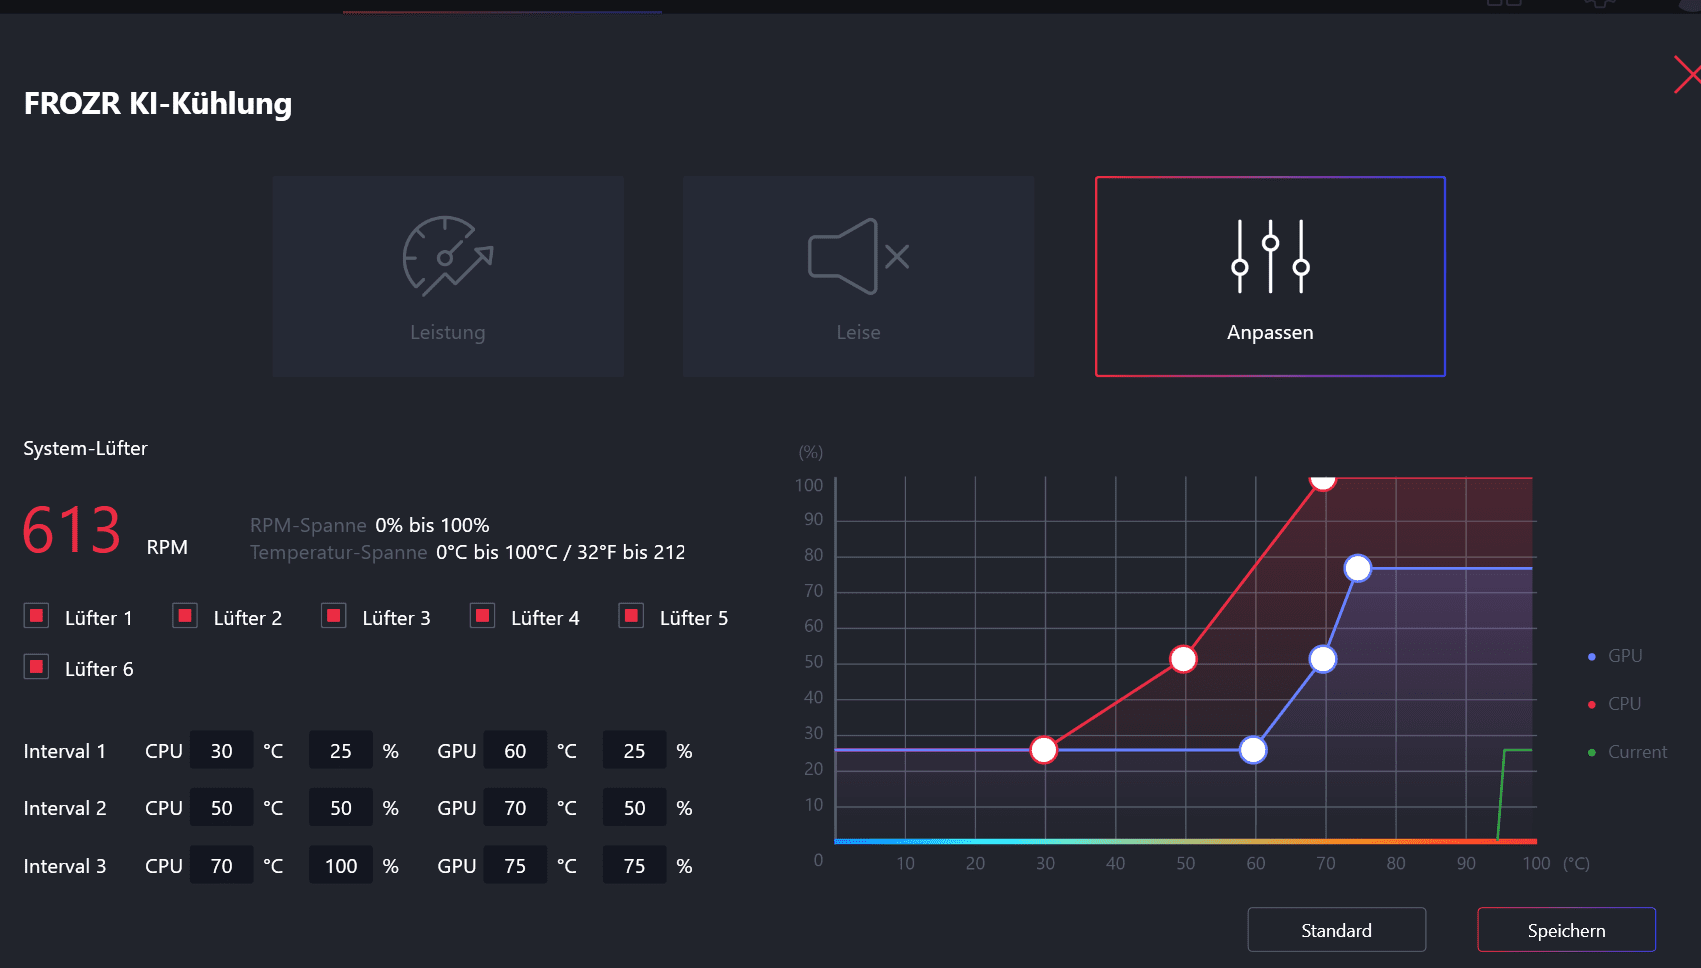
Task: Click the RPM-Spanne 0% bis 100% text
Action: (370, 525)
